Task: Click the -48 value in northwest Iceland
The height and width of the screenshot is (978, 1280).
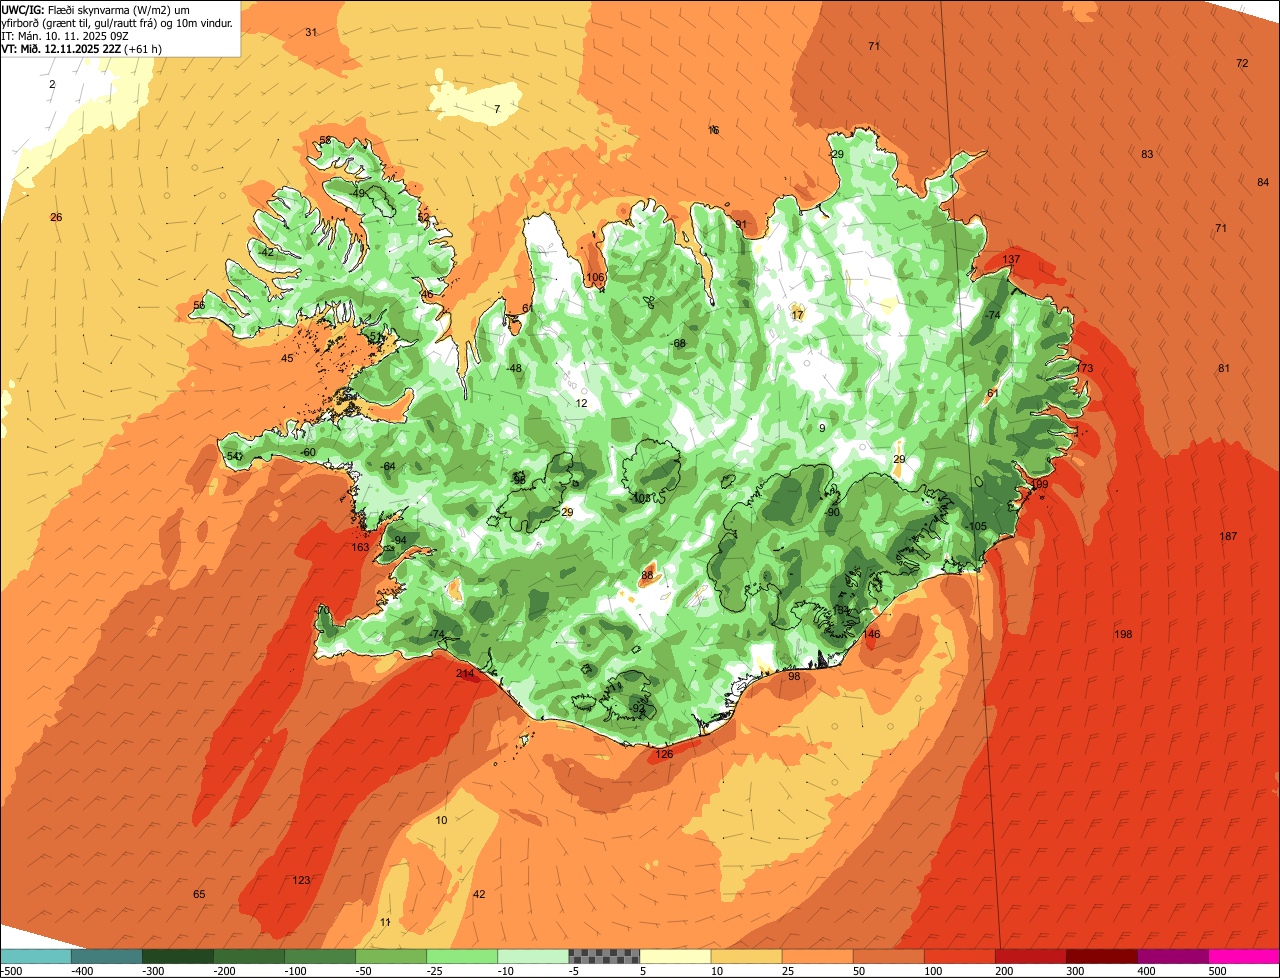Action: (514, 368)
